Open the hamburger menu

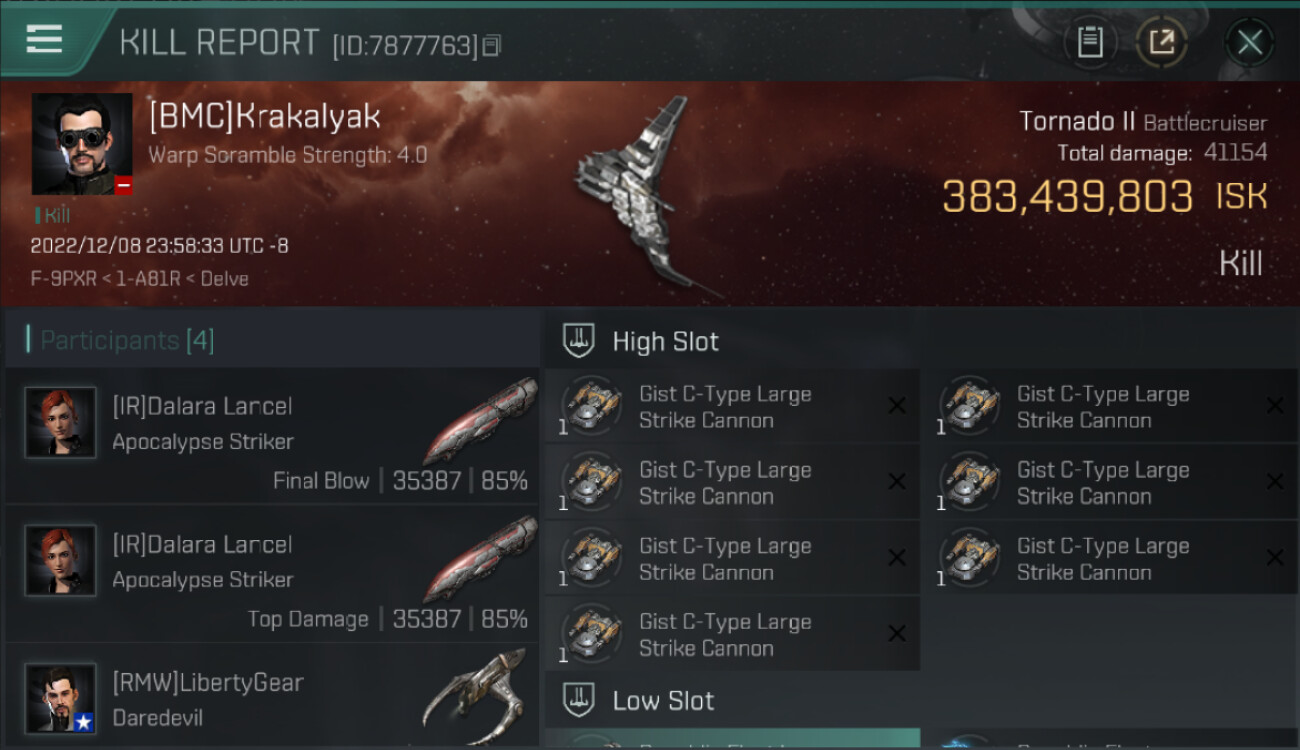pos(44,40)
